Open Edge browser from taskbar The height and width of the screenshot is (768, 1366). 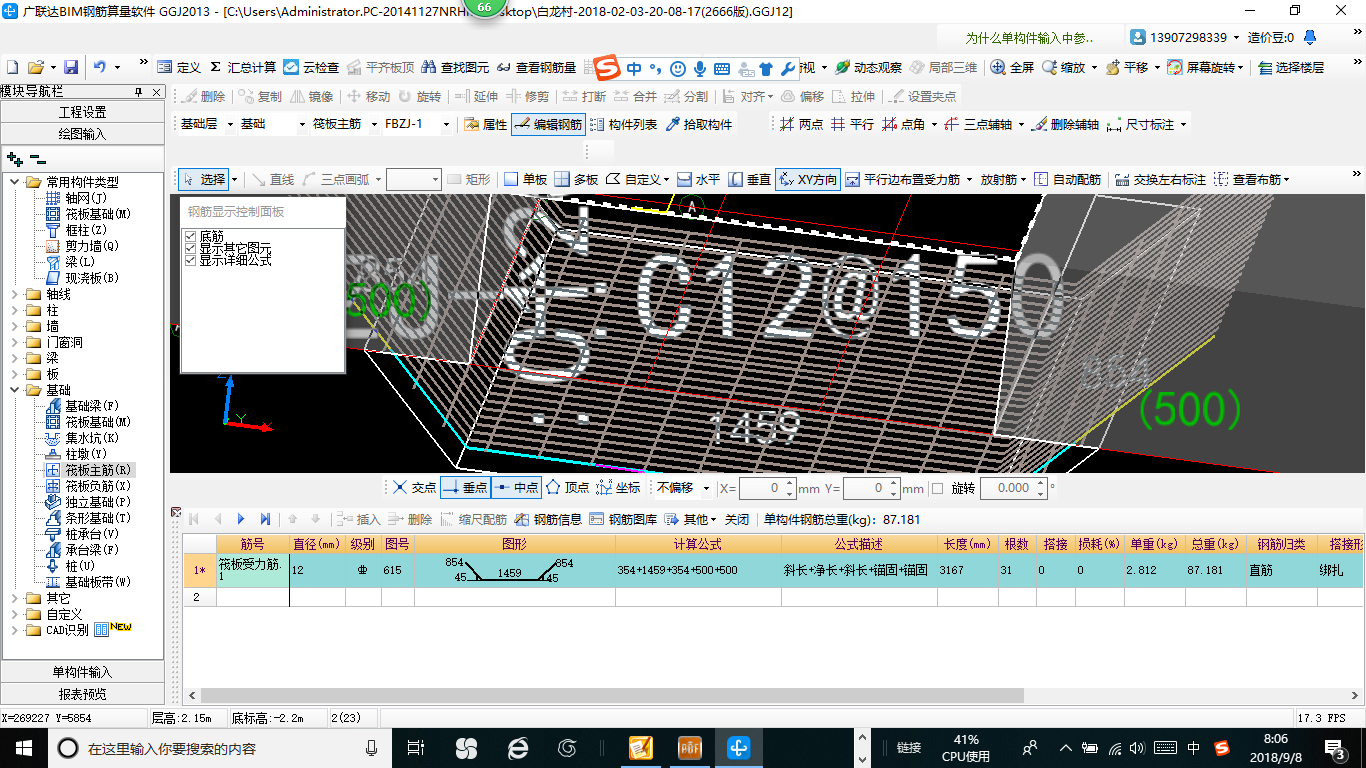517,747
